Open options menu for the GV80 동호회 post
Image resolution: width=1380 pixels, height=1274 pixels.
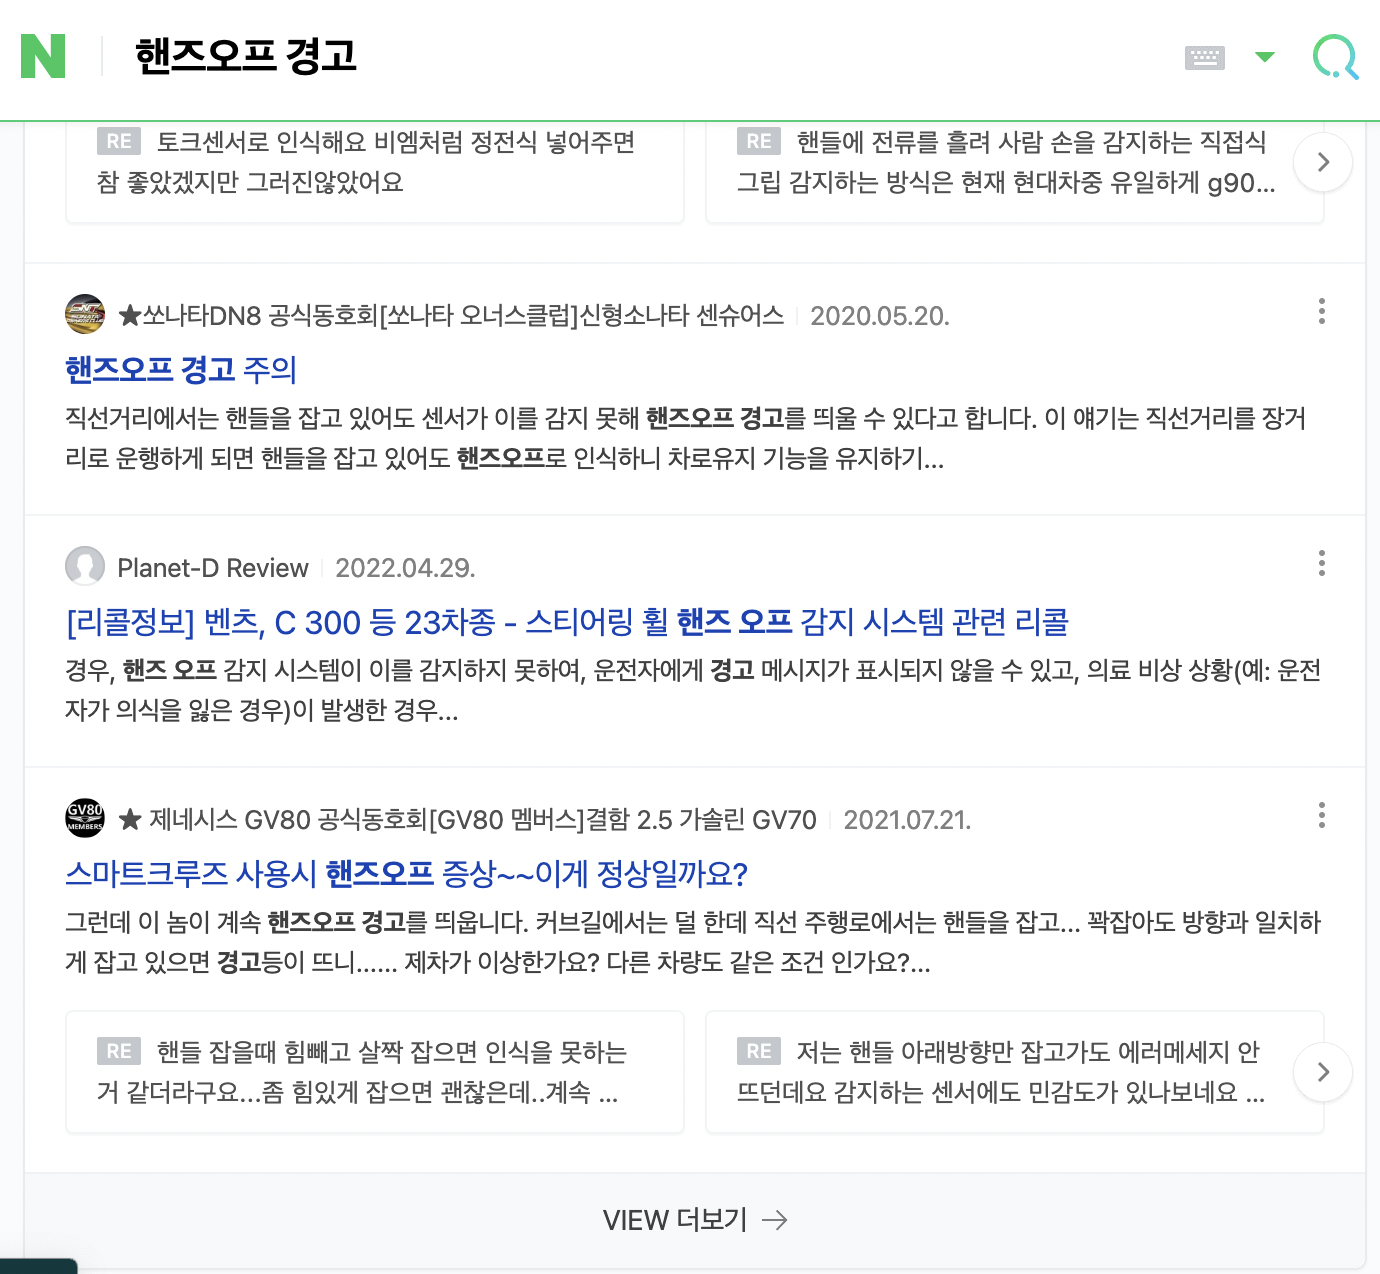[1322, 815]
